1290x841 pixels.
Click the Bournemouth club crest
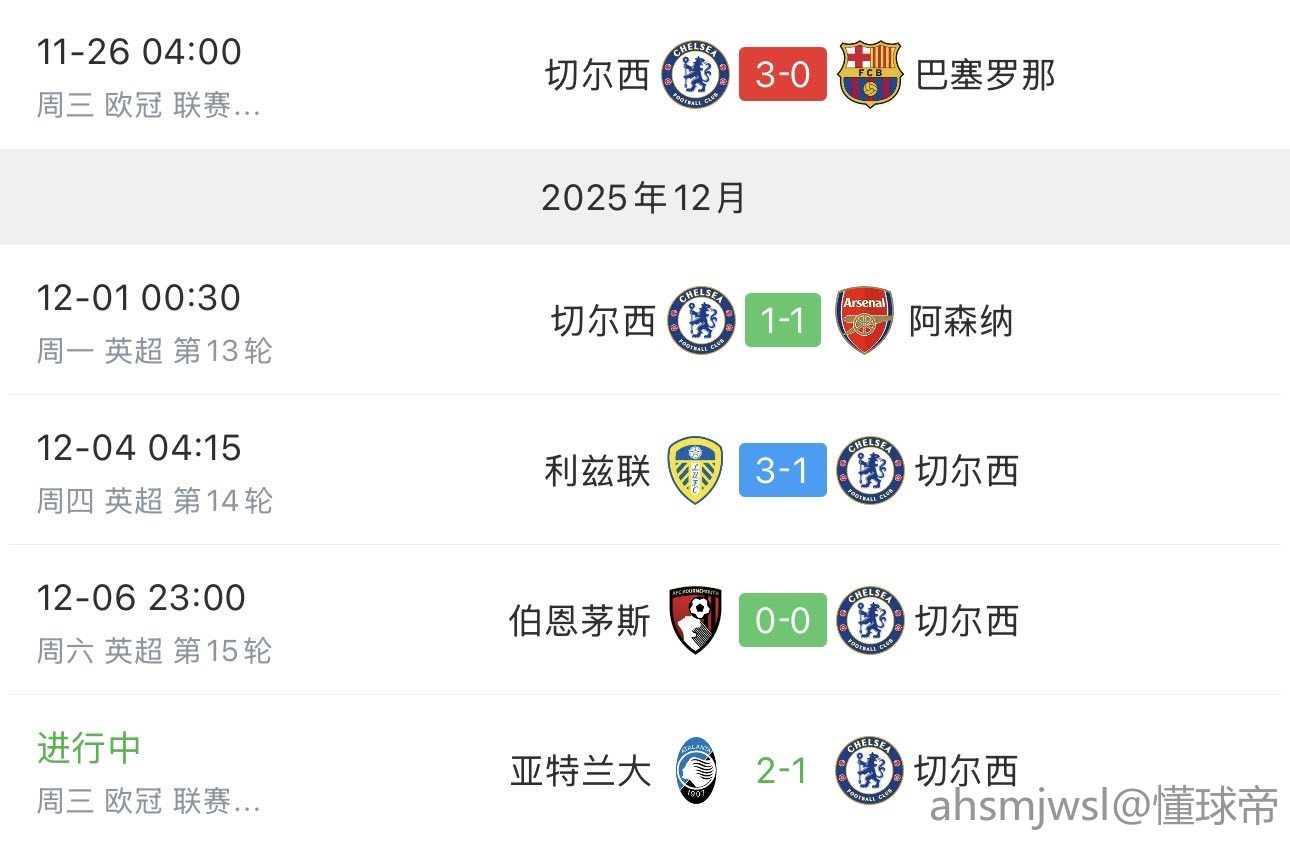point(696,620)
